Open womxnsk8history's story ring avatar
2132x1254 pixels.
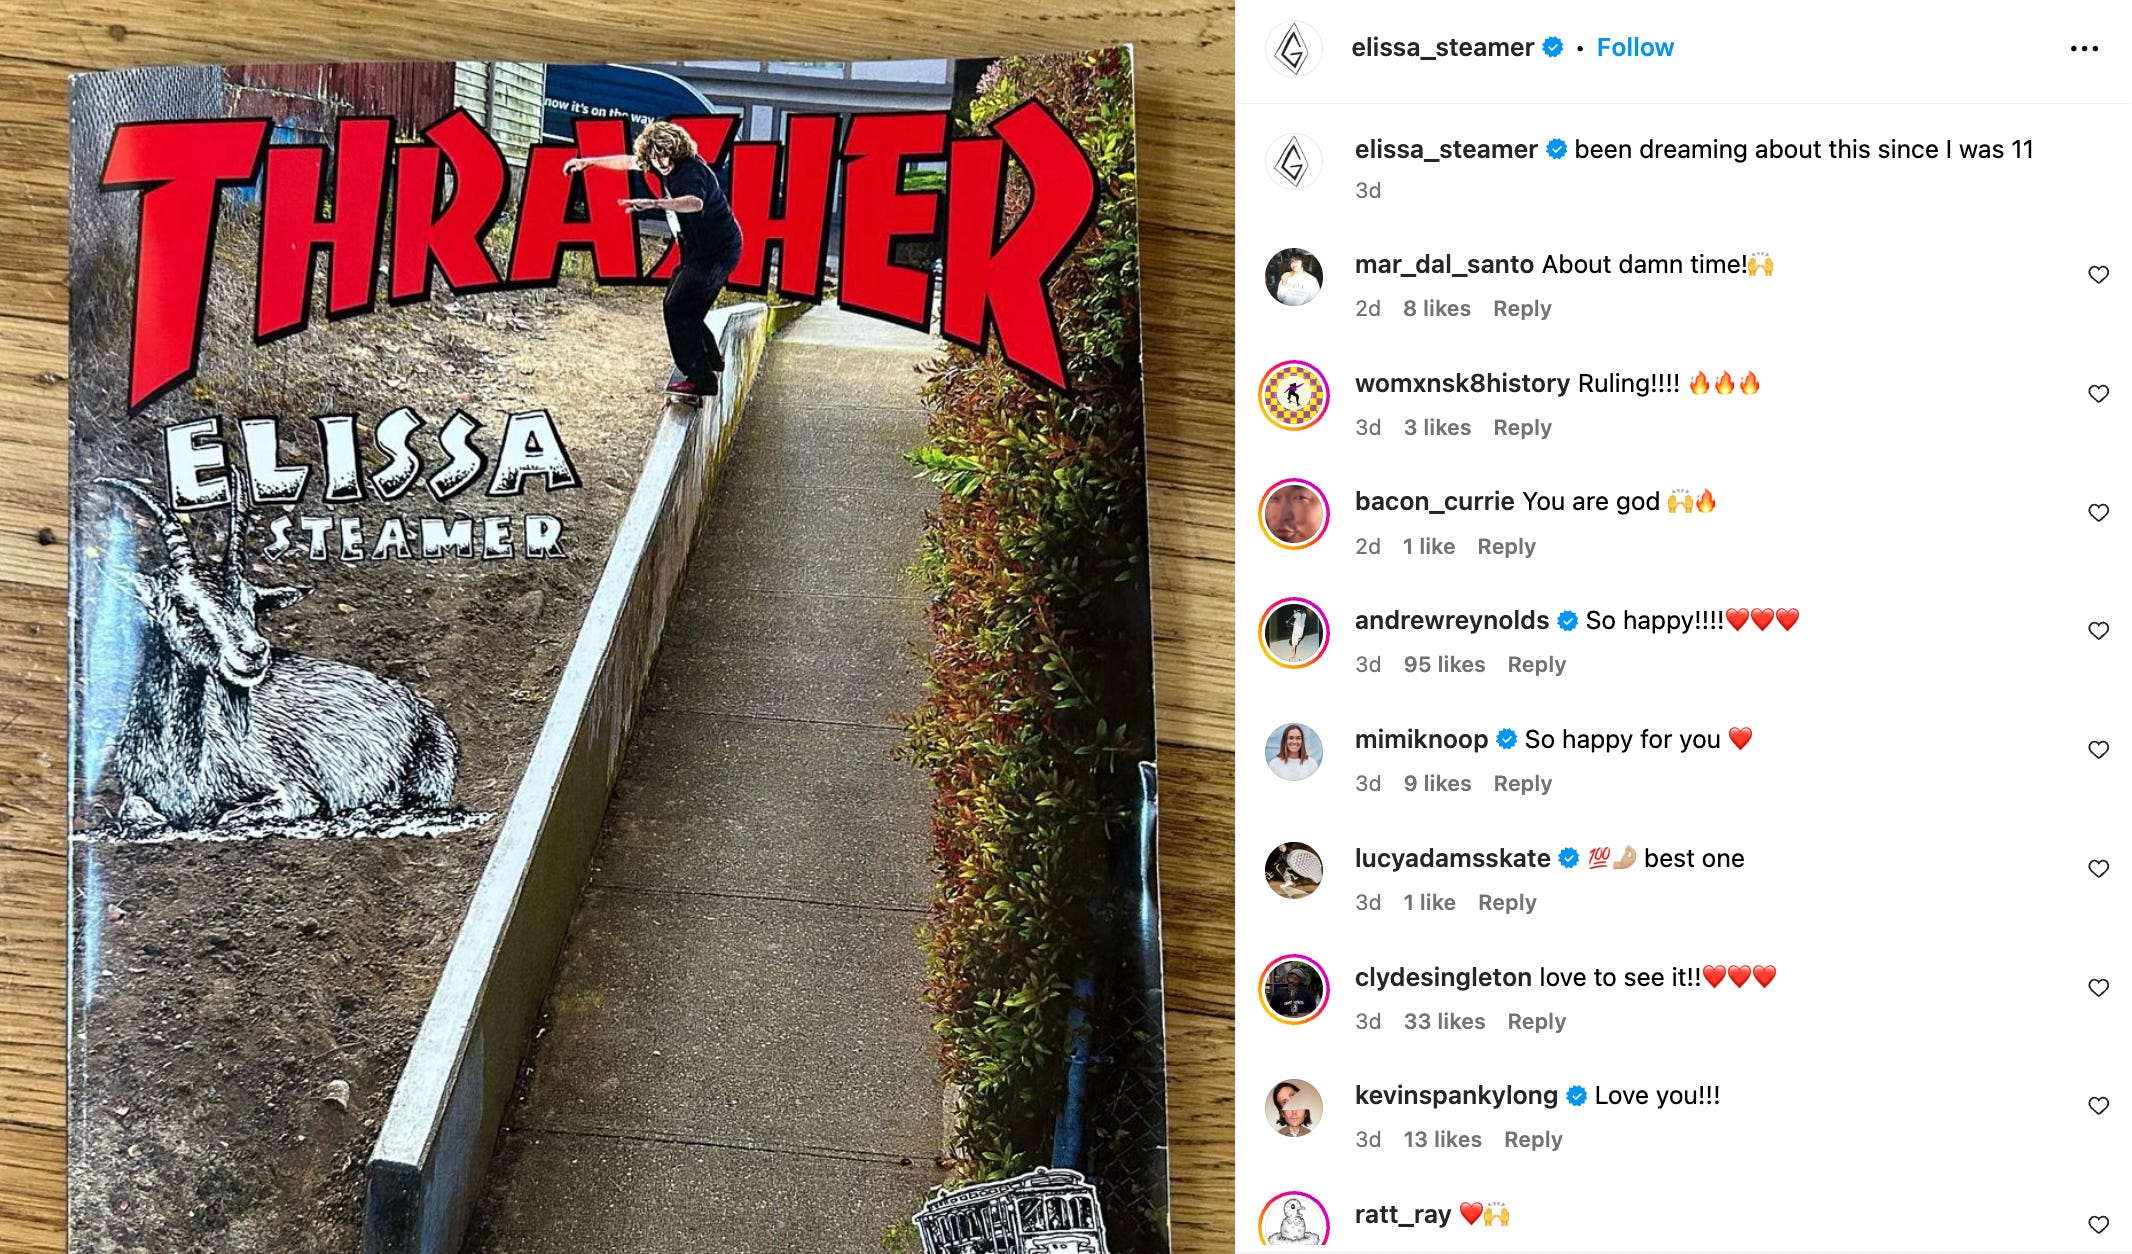coord(1294,395)
